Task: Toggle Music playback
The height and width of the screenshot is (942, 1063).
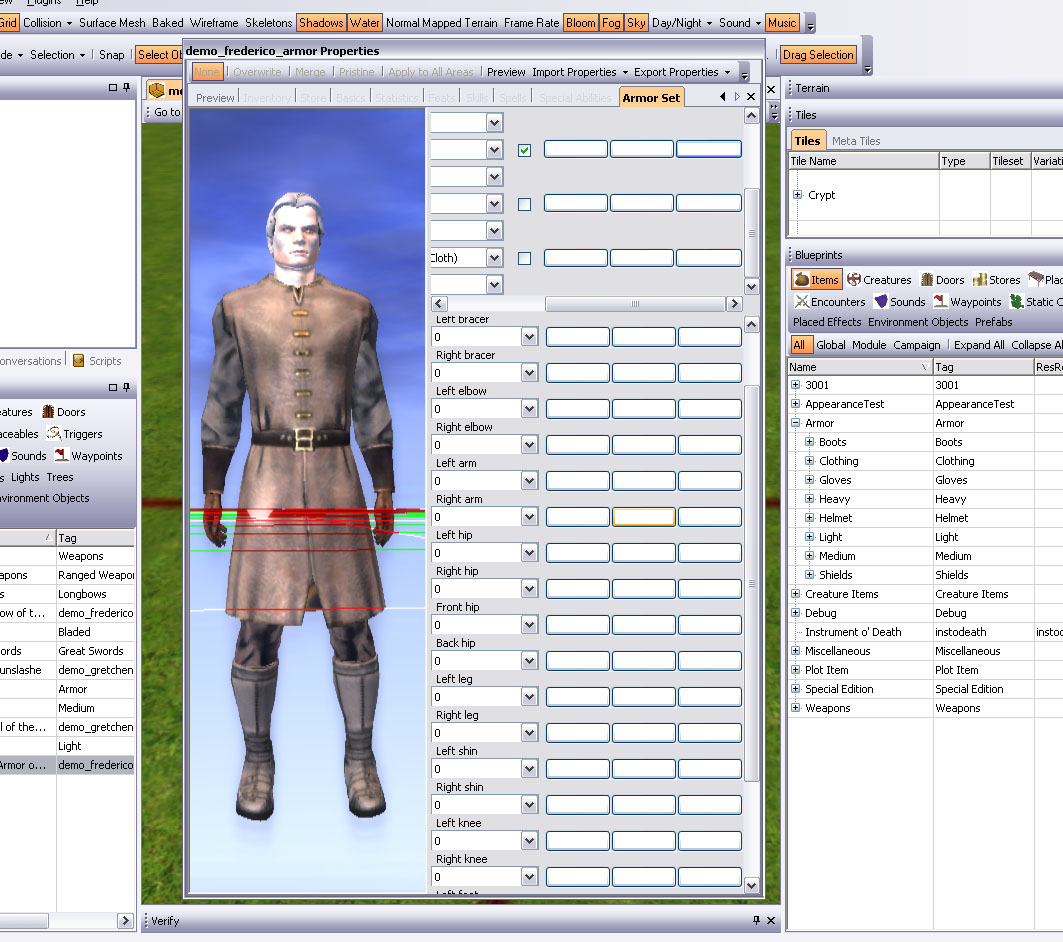Action: pyautogui.click(x=782, y=23)
